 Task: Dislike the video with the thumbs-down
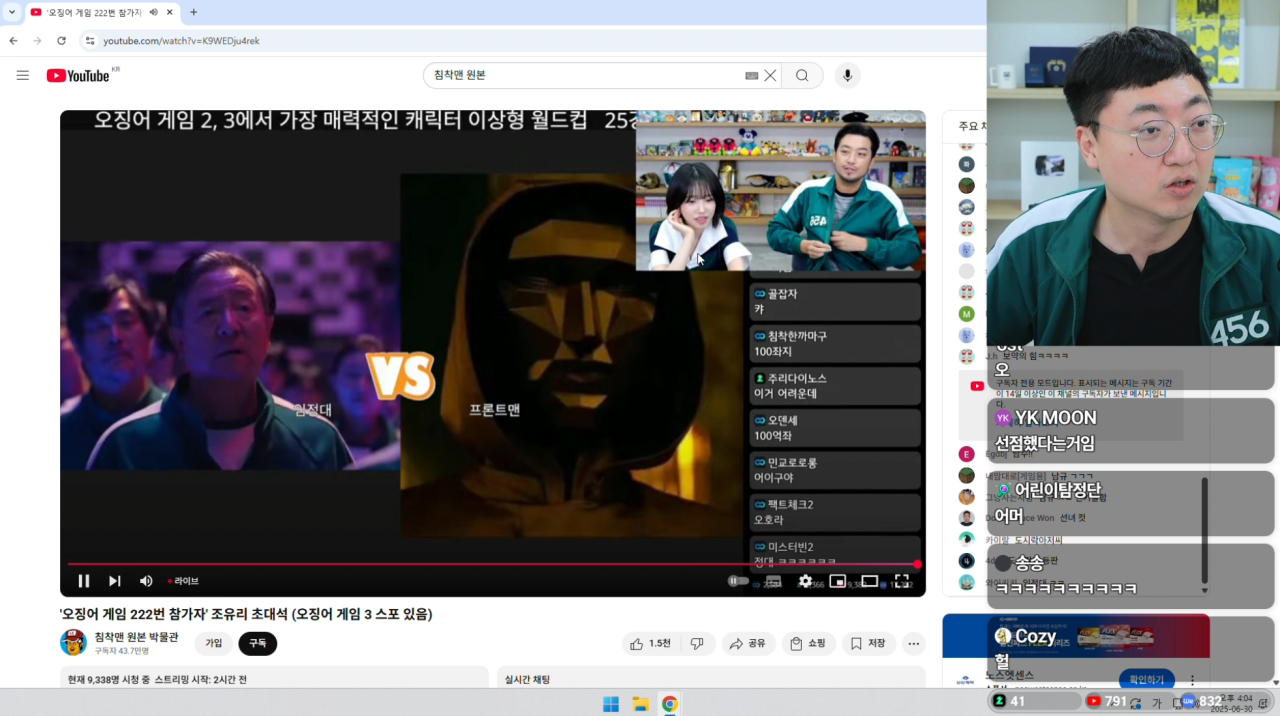697,643
